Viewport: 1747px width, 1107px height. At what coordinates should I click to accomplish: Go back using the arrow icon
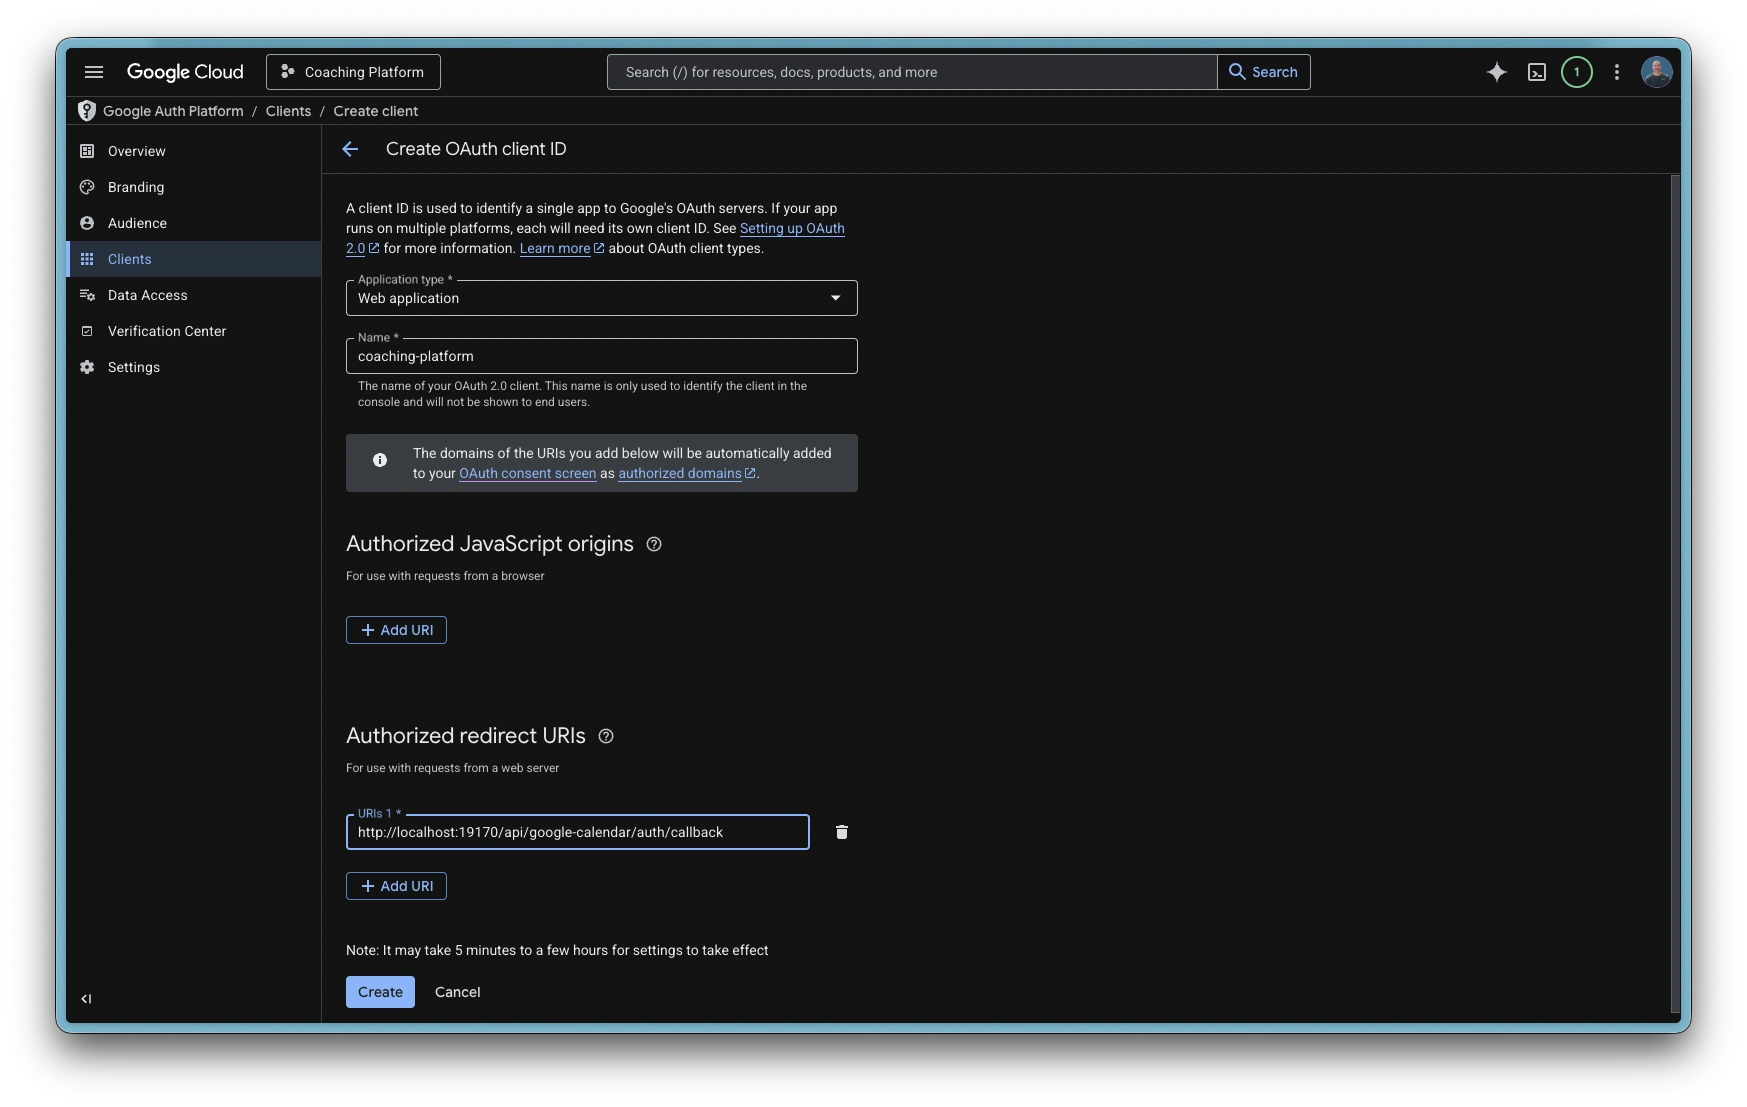click(350, 149)
